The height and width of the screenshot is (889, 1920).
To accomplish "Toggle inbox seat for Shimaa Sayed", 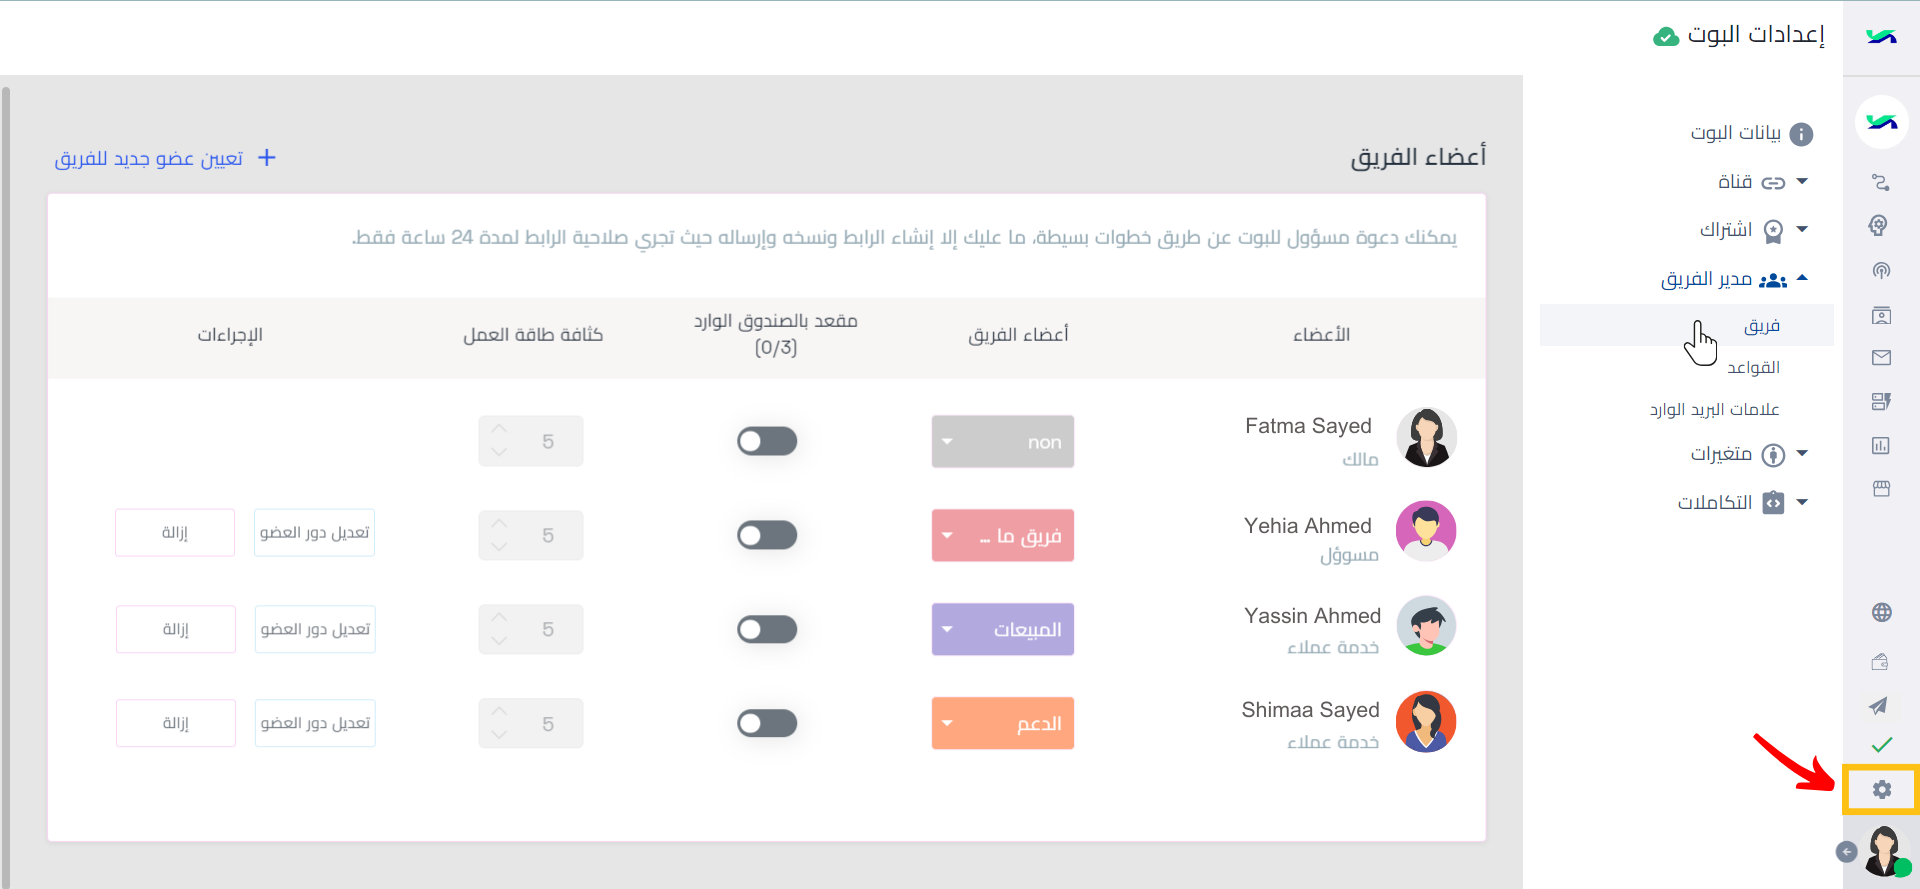I will pyautogui.click(x=767, y=723).
